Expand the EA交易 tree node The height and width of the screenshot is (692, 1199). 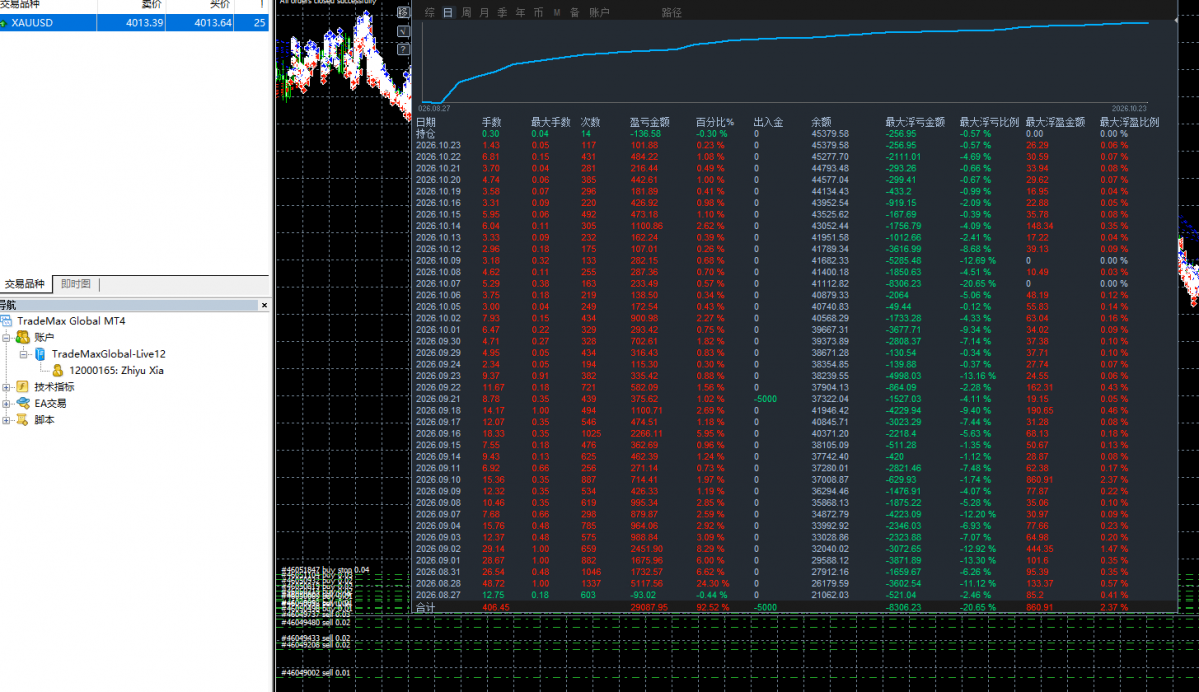tap(6, 403)
